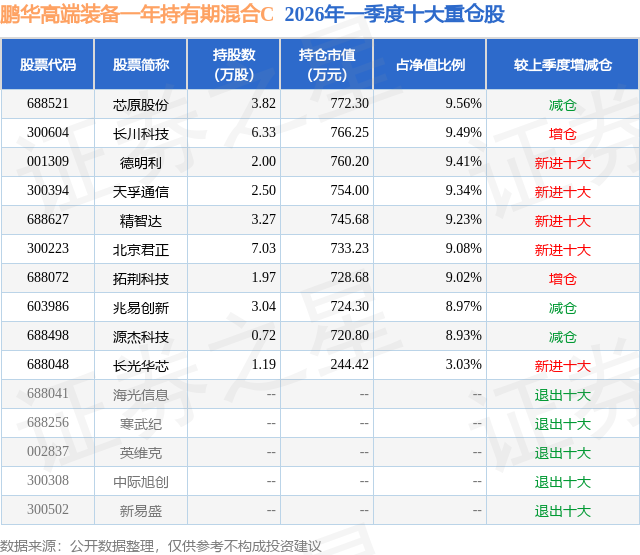Select stock code 300308
Image resolution: width=640 pixels, height=555 pixels.
48,480
